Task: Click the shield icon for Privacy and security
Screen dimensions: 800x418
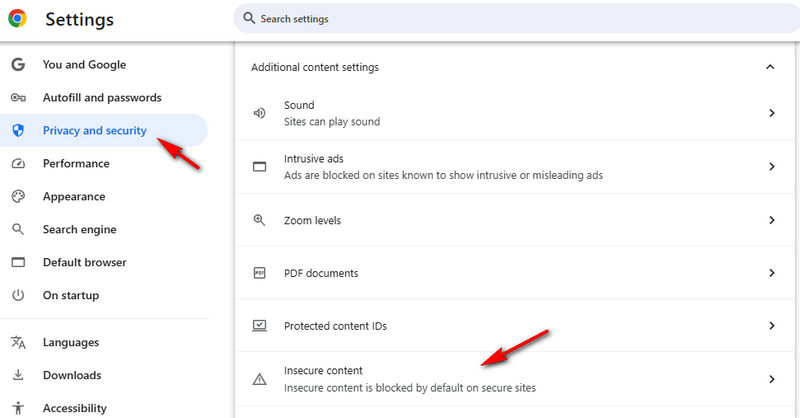Action: pyautogui.click(x=18, y=131)
